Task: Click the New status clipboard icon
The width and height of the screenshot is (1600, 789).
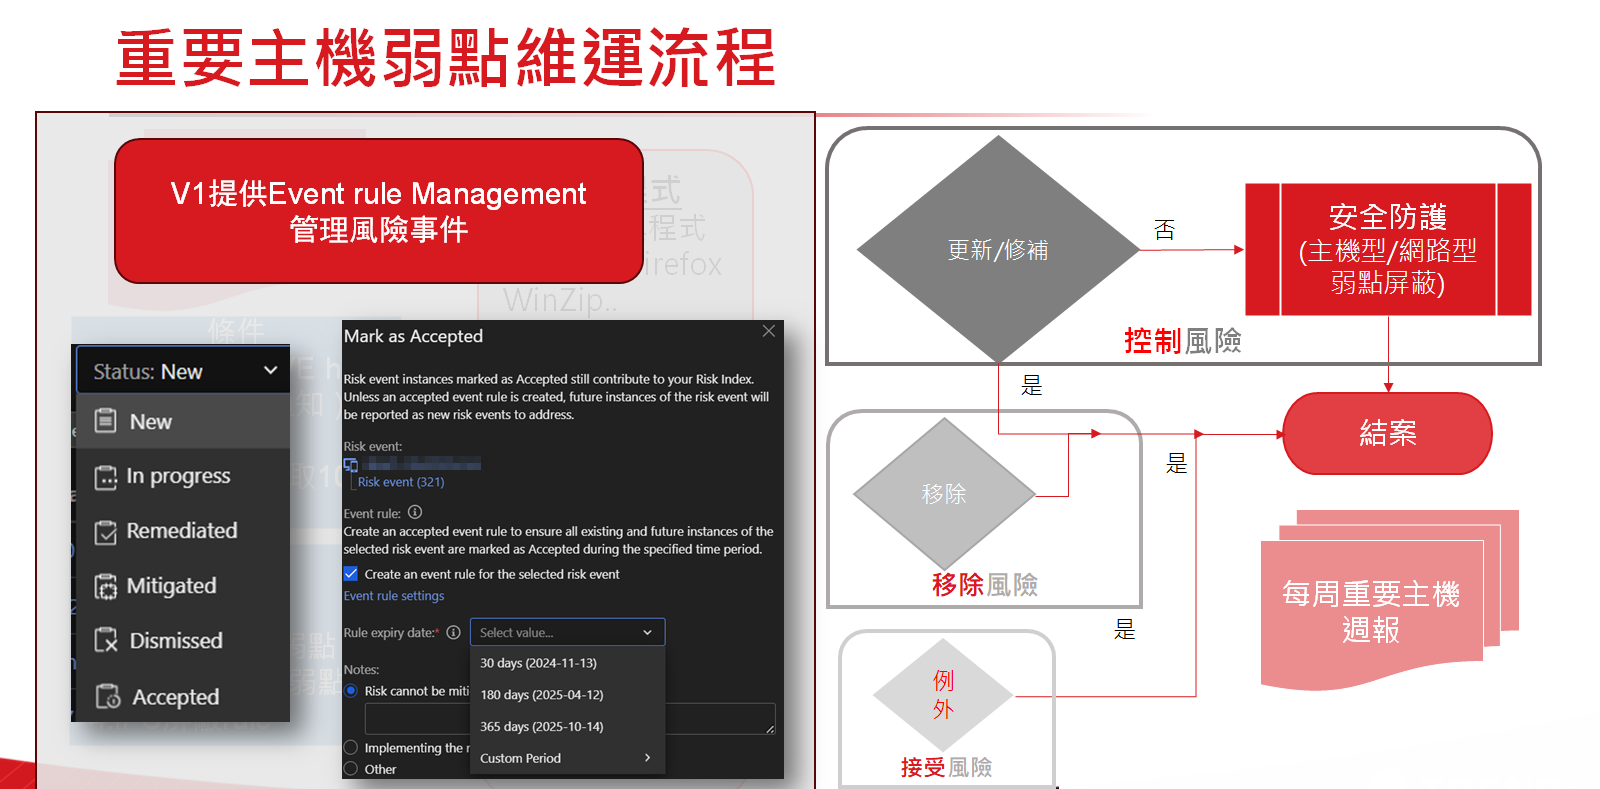Action: pyautogui.click(x=105, y=421)
